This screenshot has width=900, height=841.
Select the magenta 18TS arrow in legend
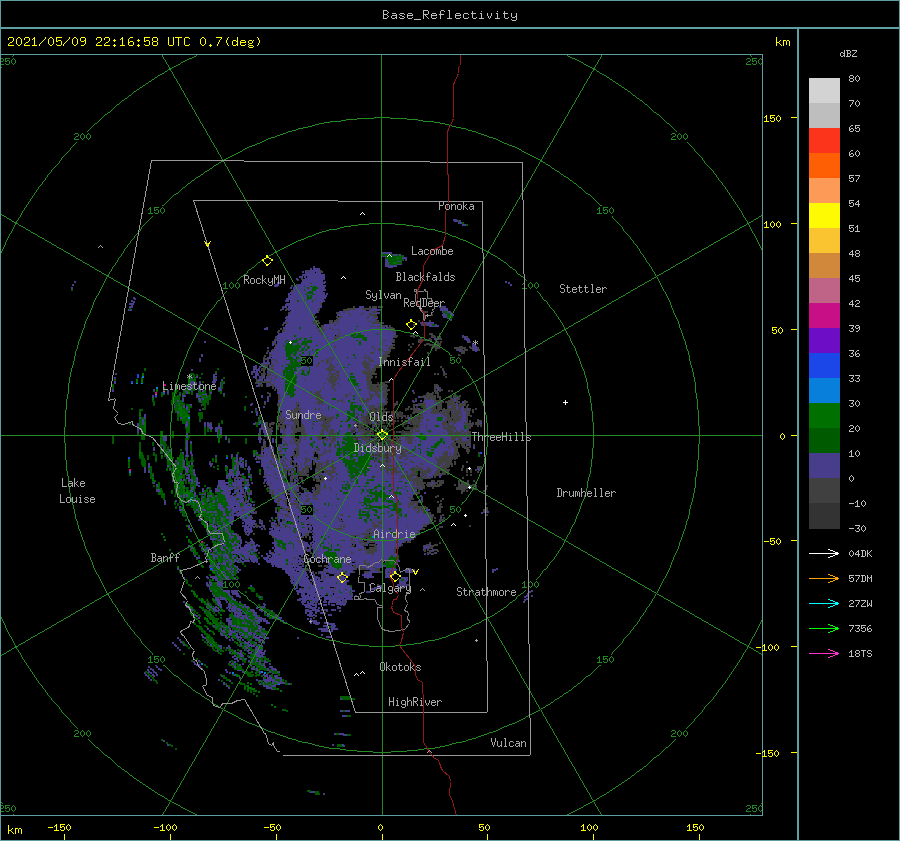[x=824, y=653]
